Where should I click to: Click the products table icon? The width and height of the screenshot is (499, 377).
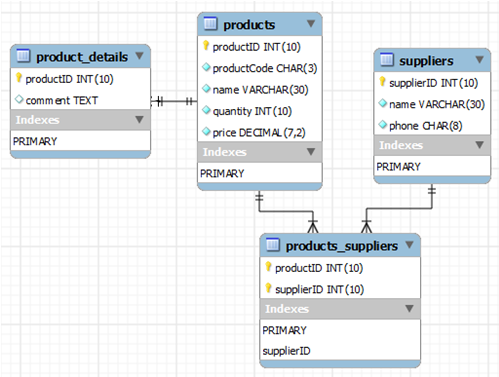tap(210, 24)
